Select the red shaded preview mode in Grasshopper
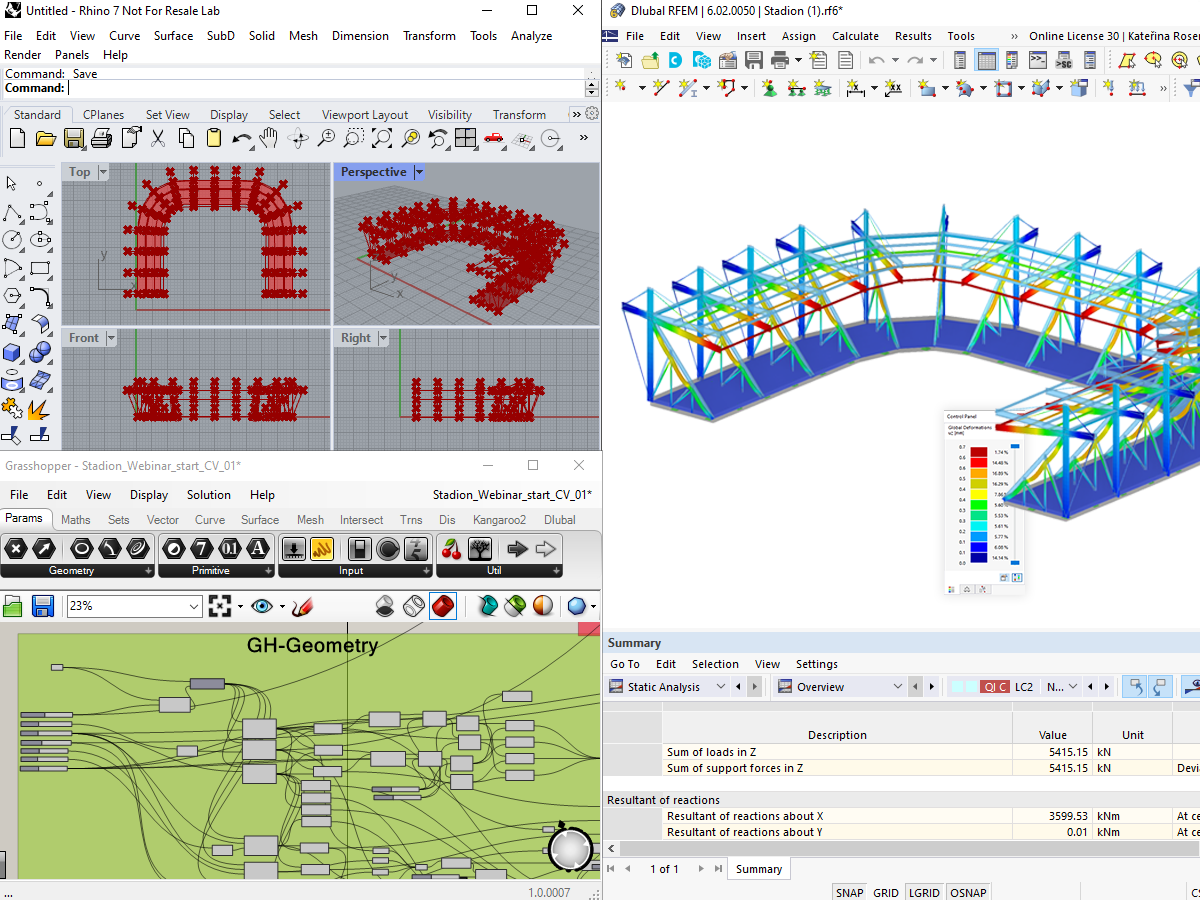This screenshot has width=1200, height=900. pyautogui.click(x=443, y=606)
